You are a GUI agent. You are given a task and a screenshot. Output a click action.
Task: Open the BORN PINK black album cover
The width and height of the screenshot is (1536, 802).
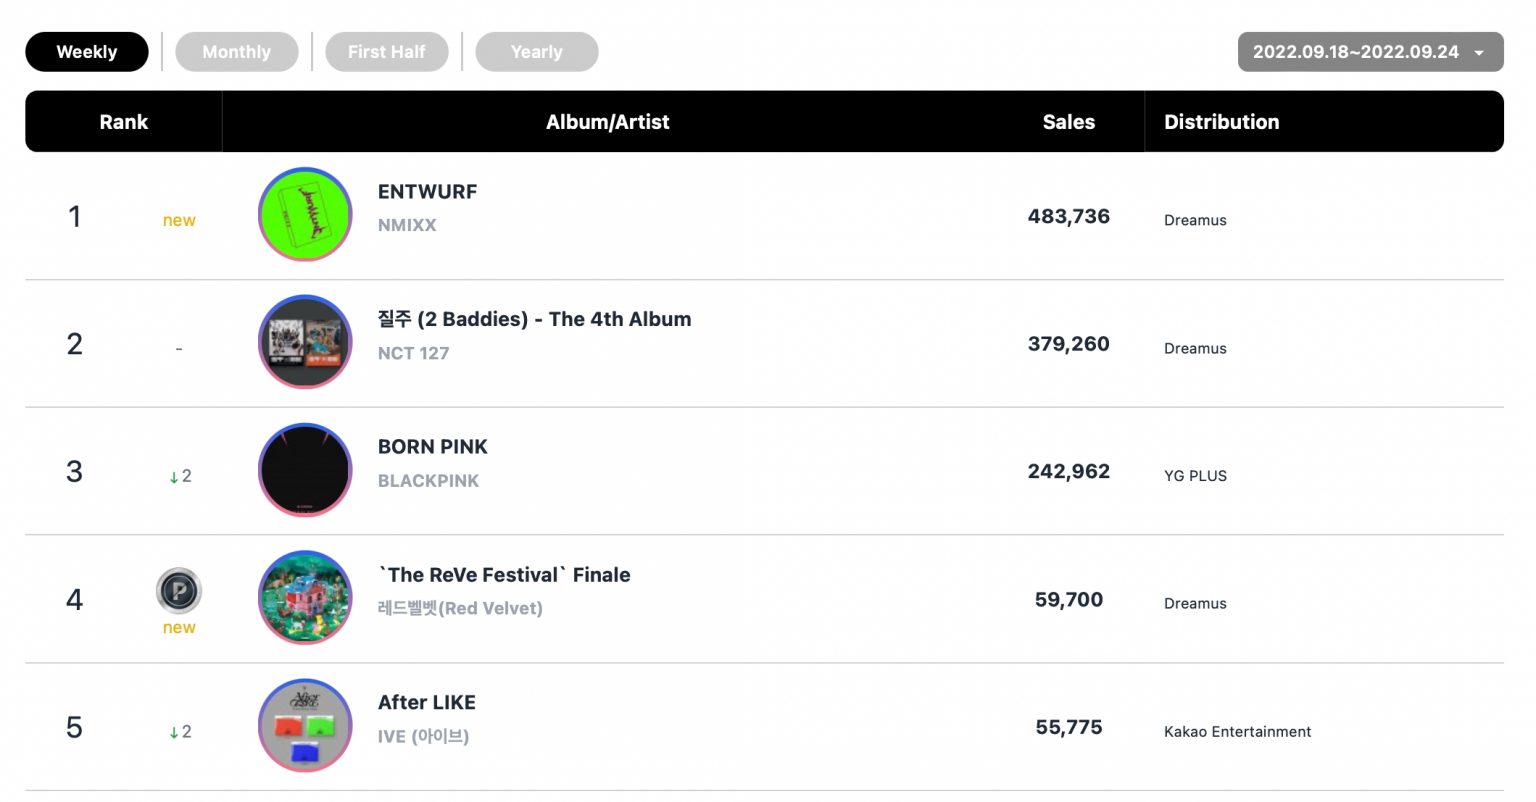pyautogui.click(x=305, y=470)
